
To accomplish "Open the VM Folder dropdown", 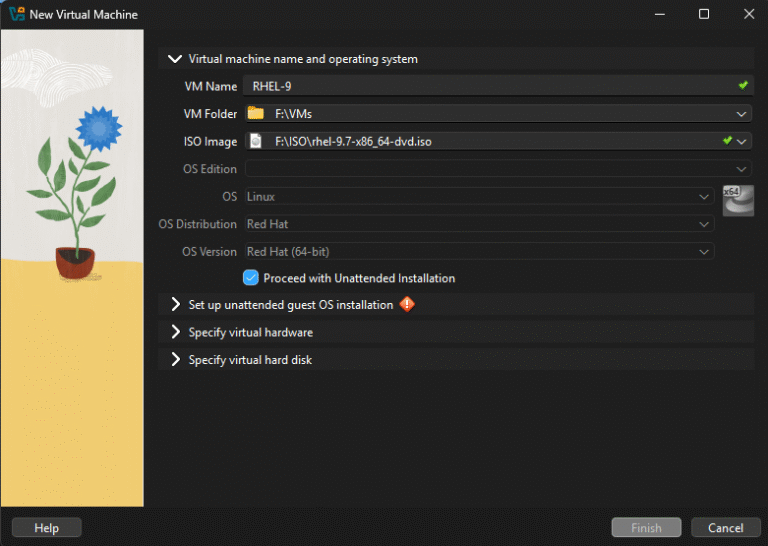I will [x=741, y=114].
